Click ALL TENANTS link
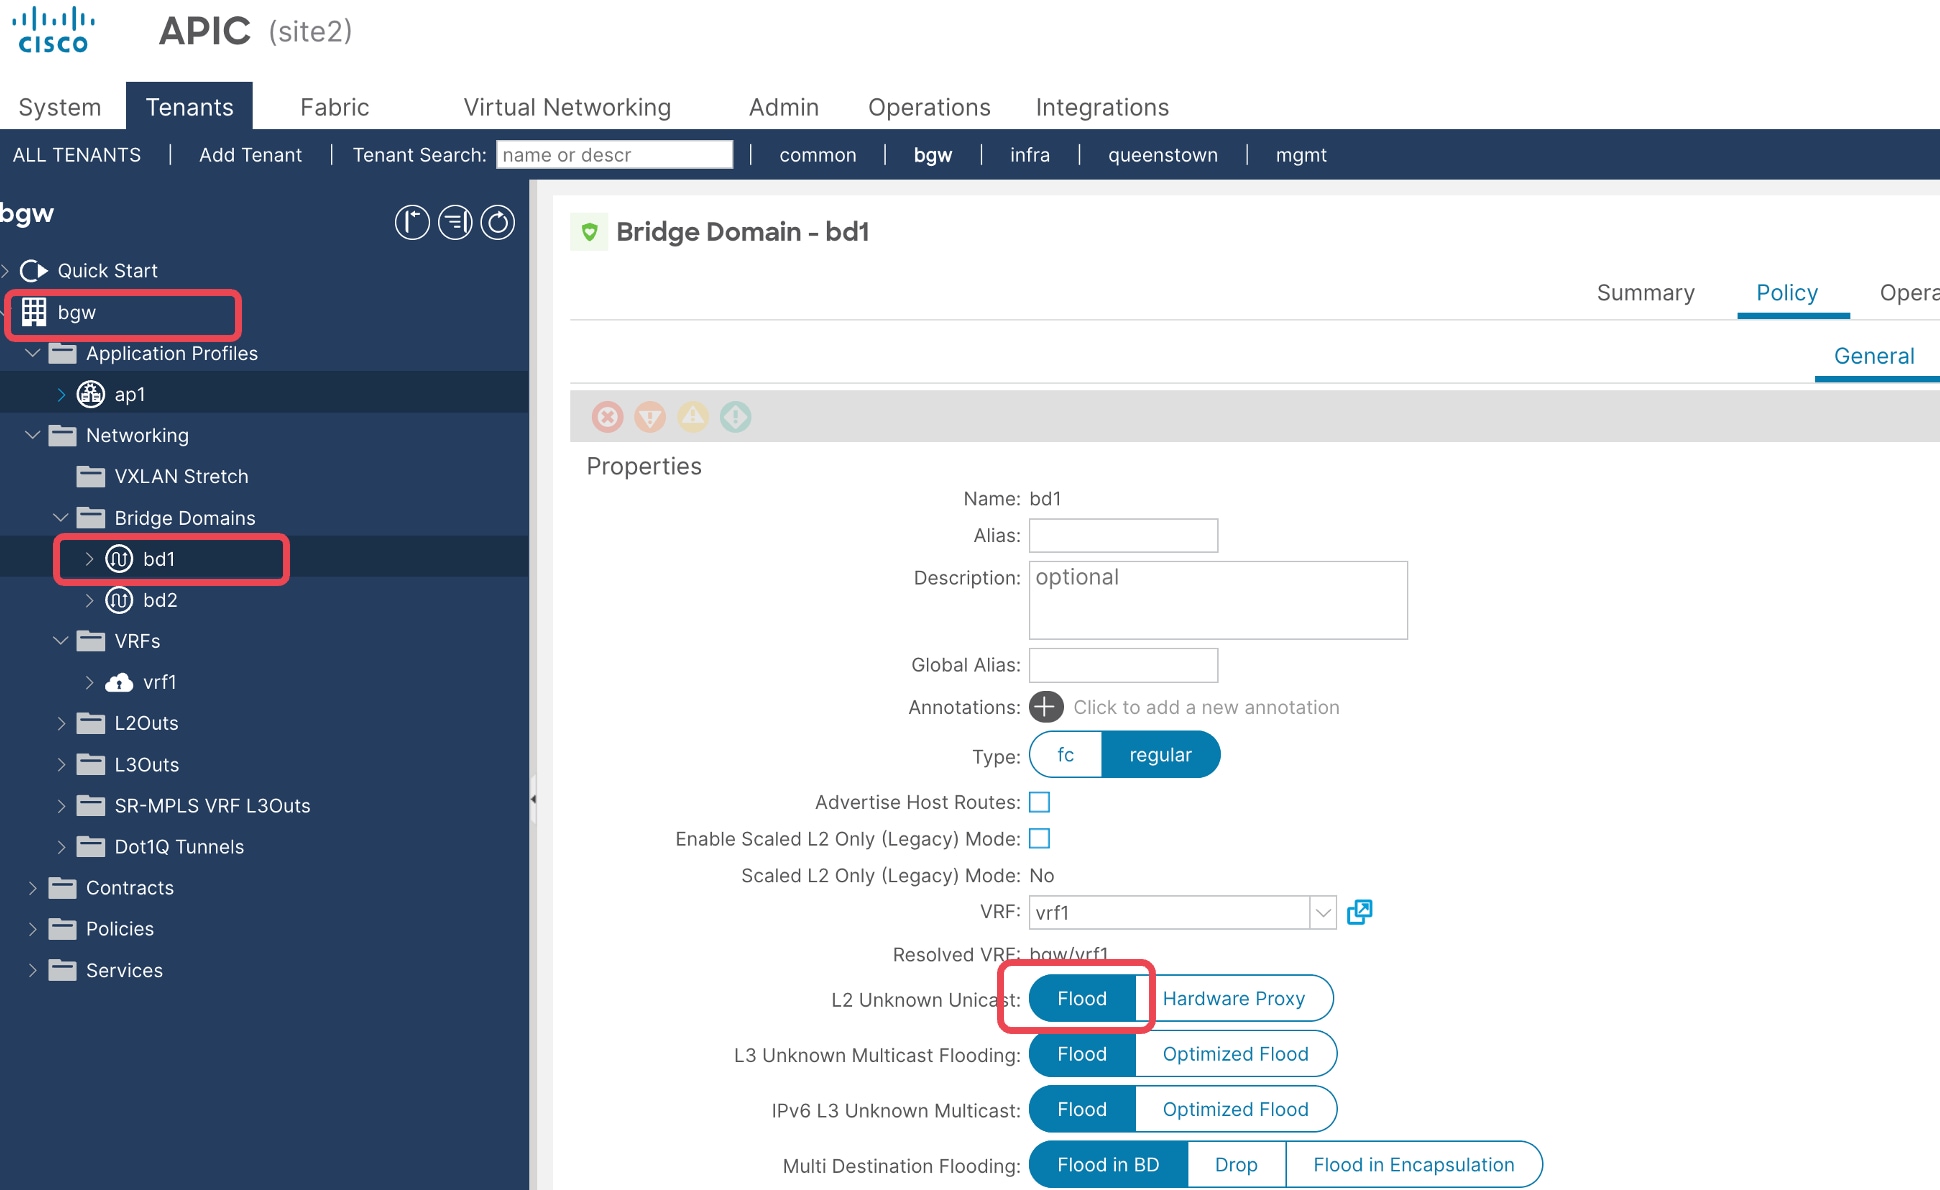 click(77, 155)
